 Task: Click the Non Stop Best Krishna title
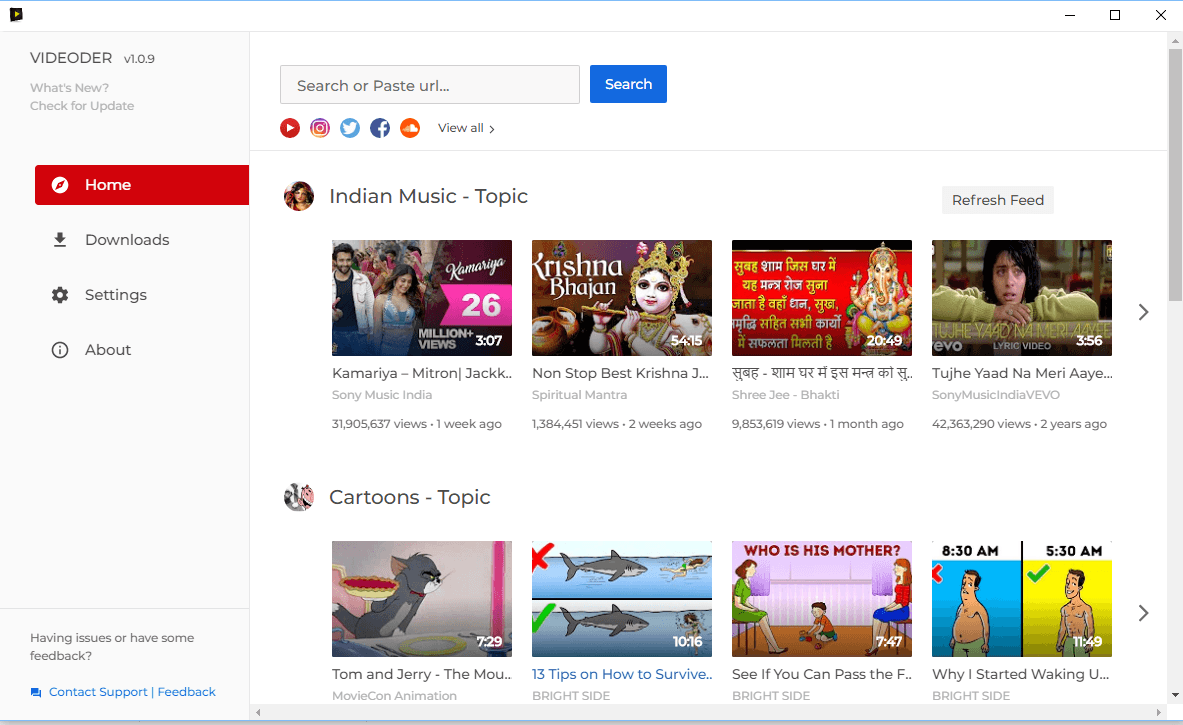click(620, 373)
